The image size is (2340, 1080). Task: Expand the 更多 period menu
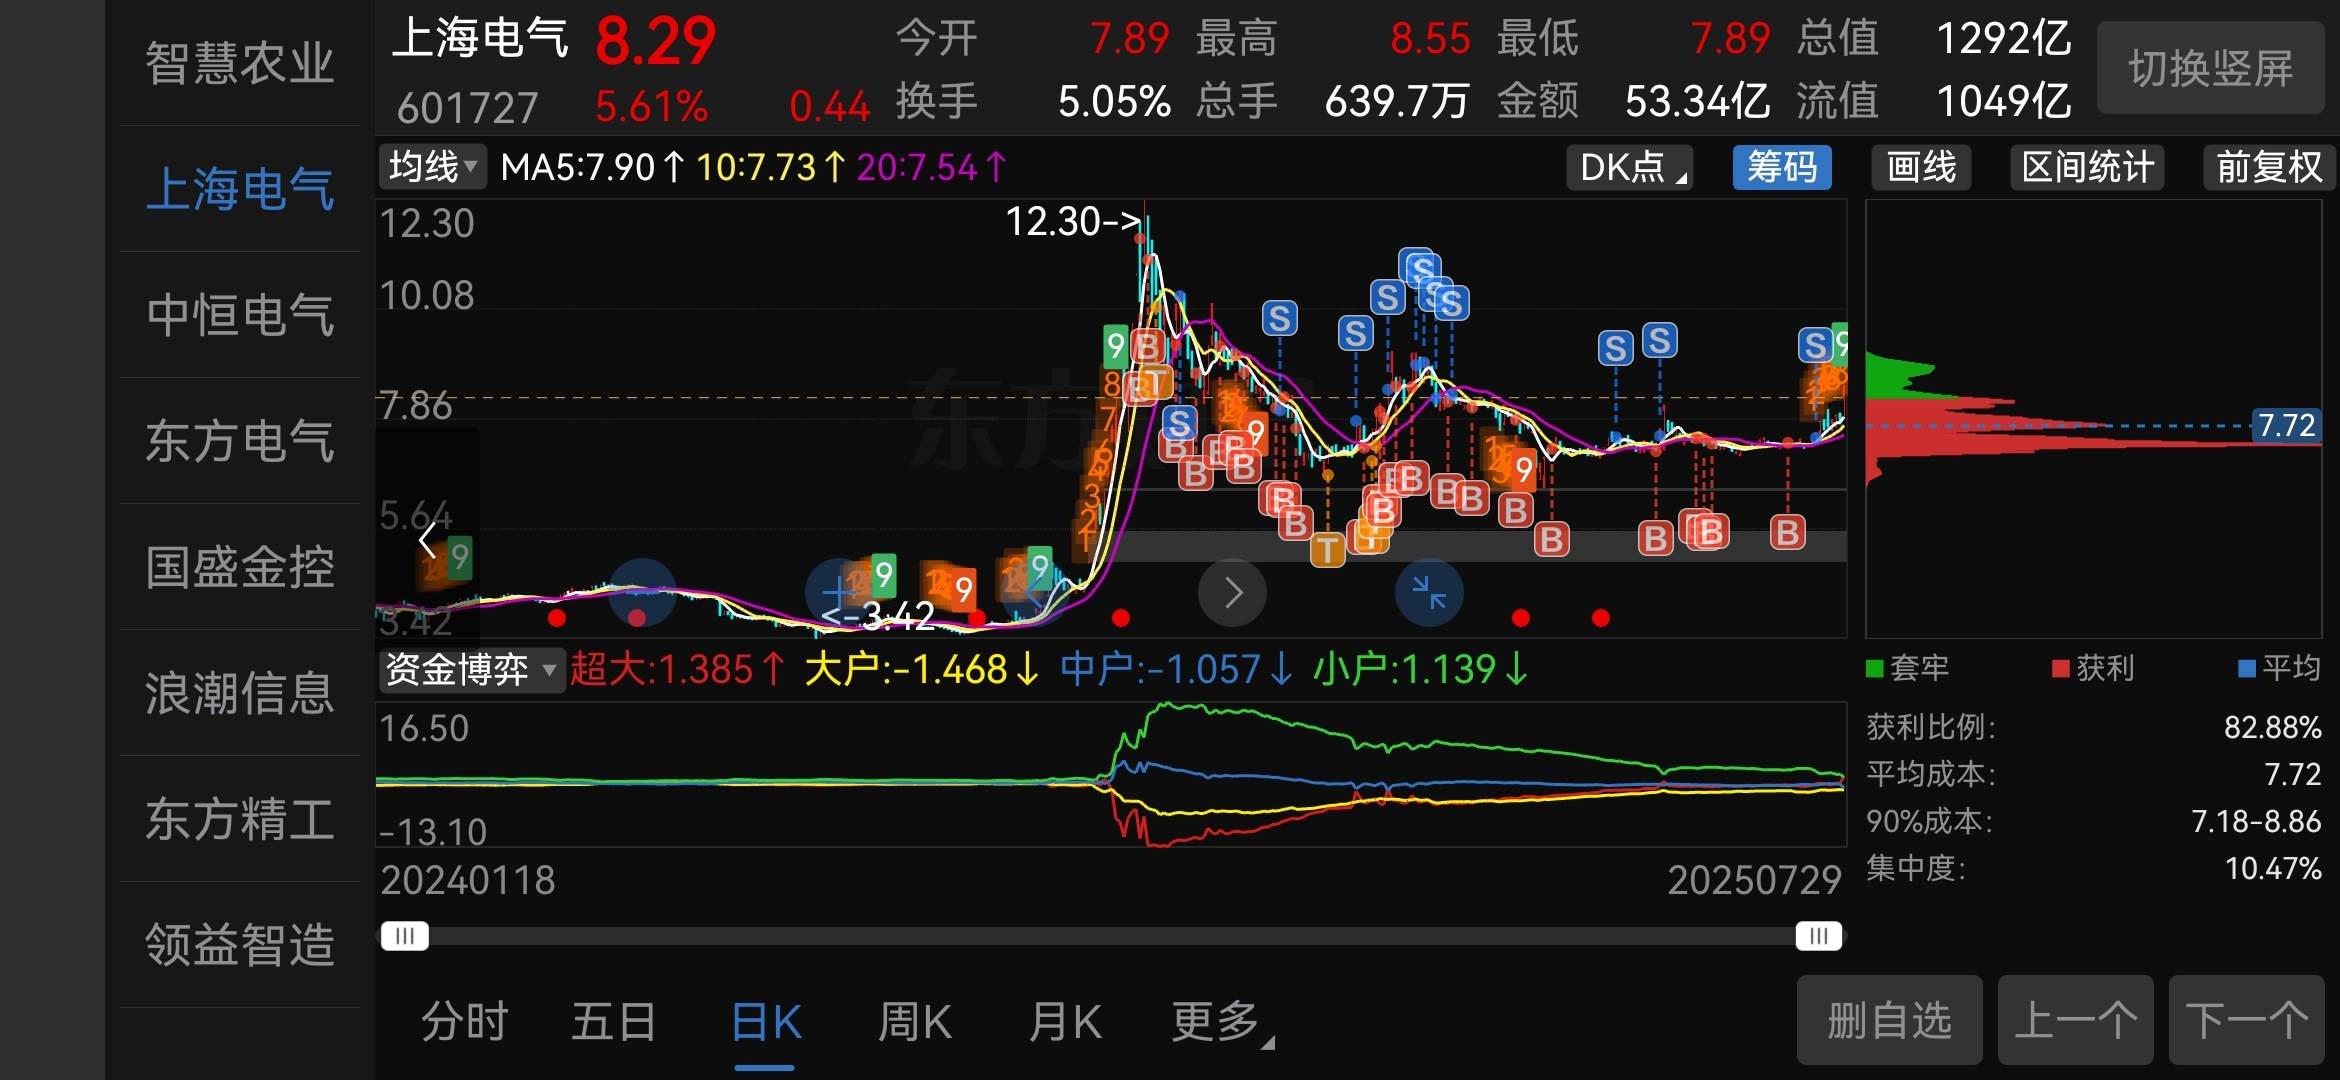click(1222, 1022)
